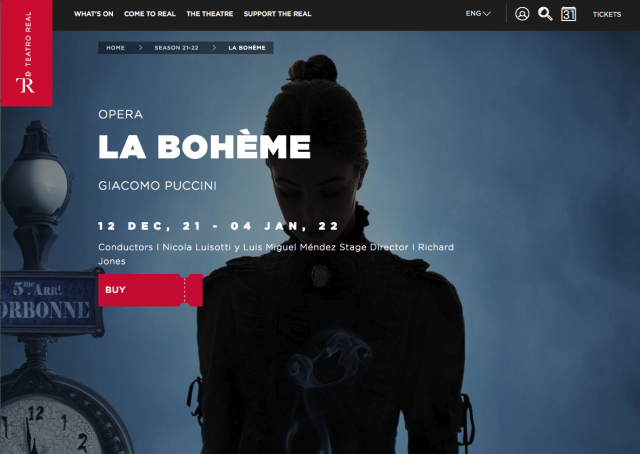Image resolution: width=640 pixels, height=454 pixels.
Task: Open the calendar icon showing 31
Action: click(568, 14)
